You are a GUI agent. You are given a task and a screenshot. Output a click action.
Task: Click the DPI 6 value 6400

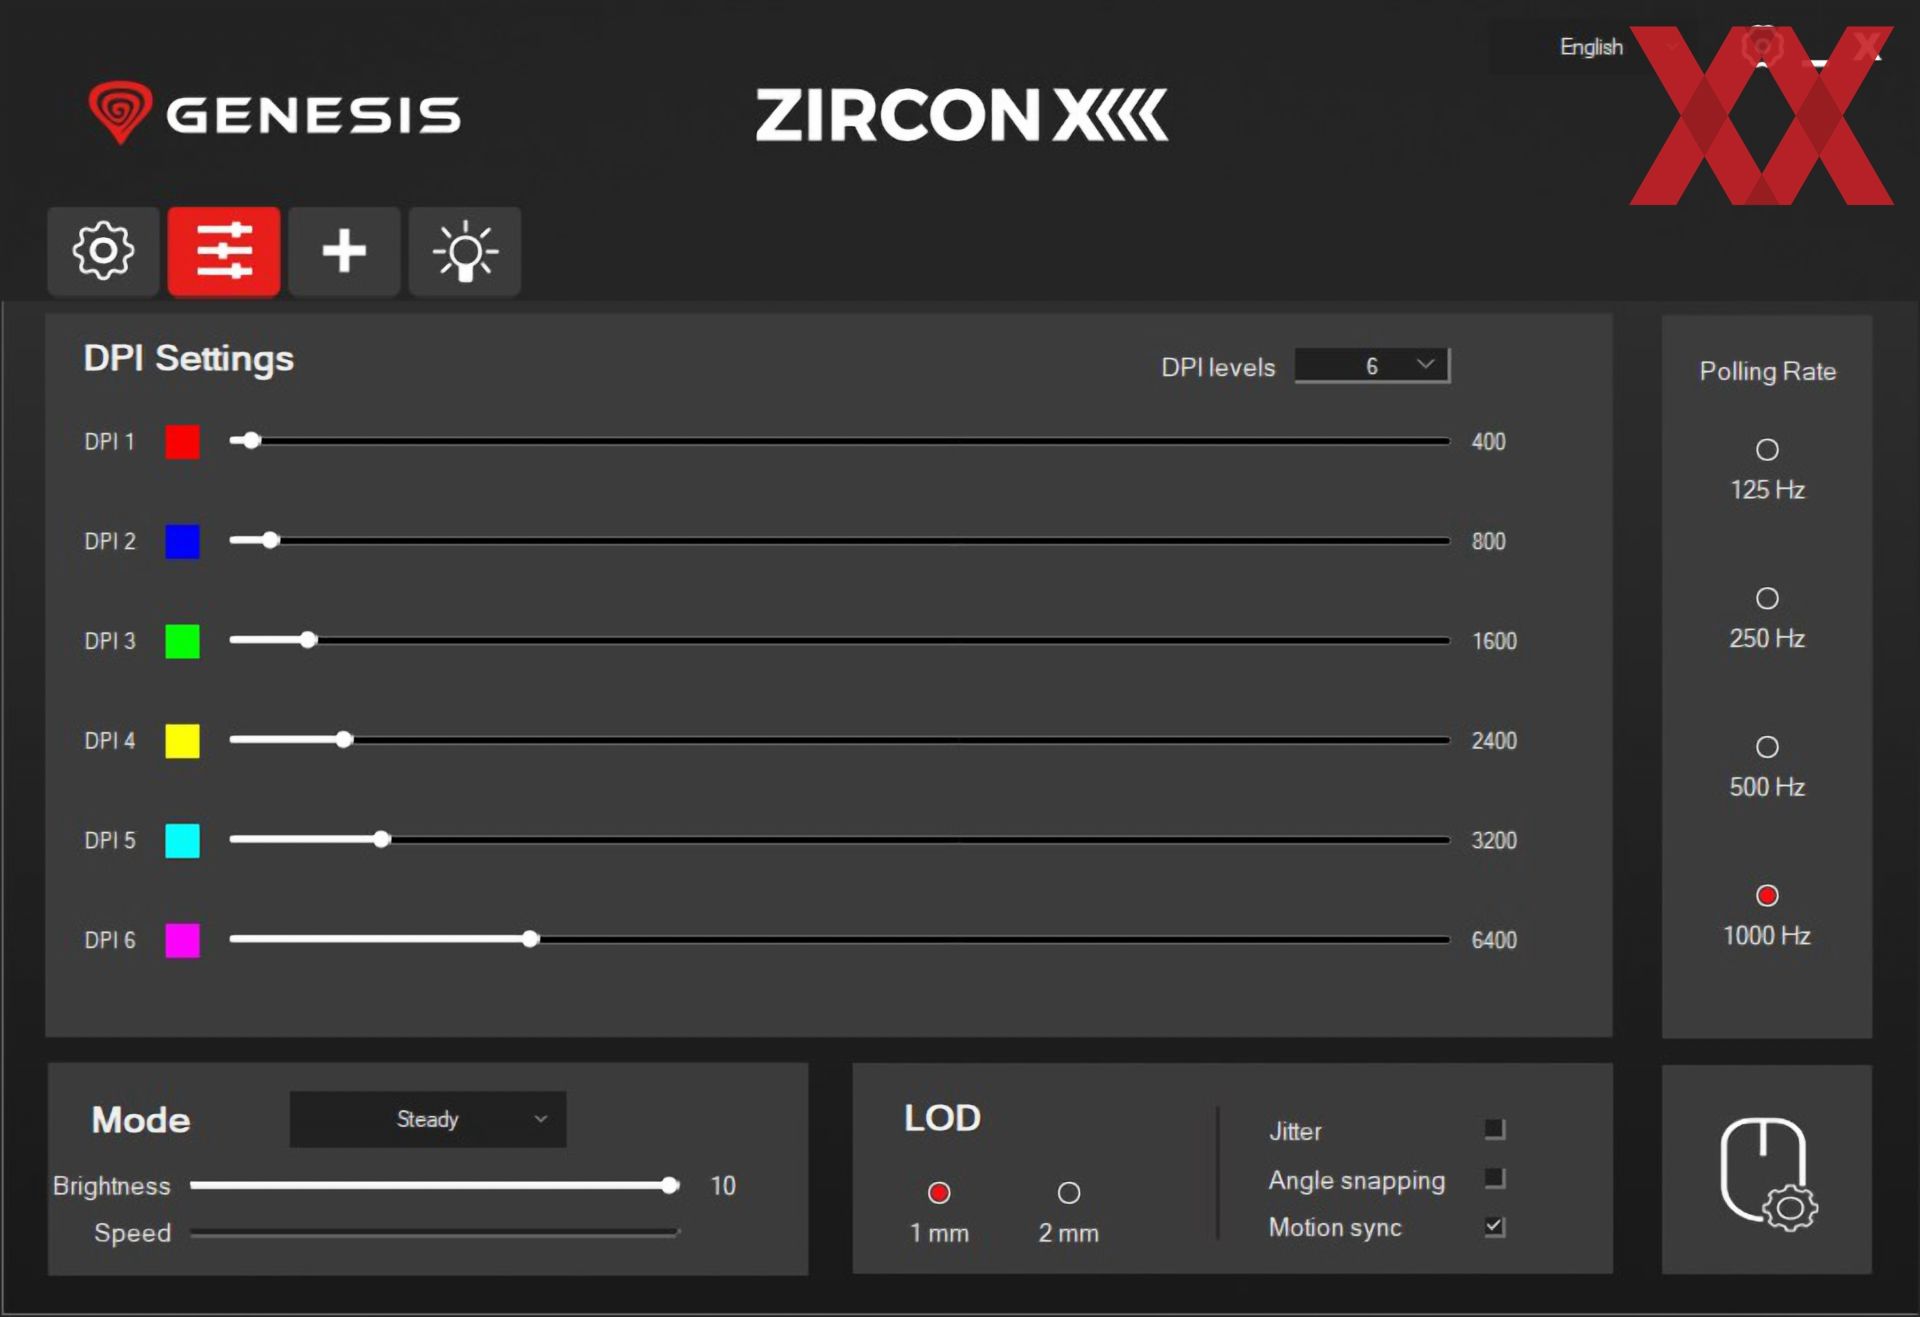pyautogui.click(x=1494, y=940)
